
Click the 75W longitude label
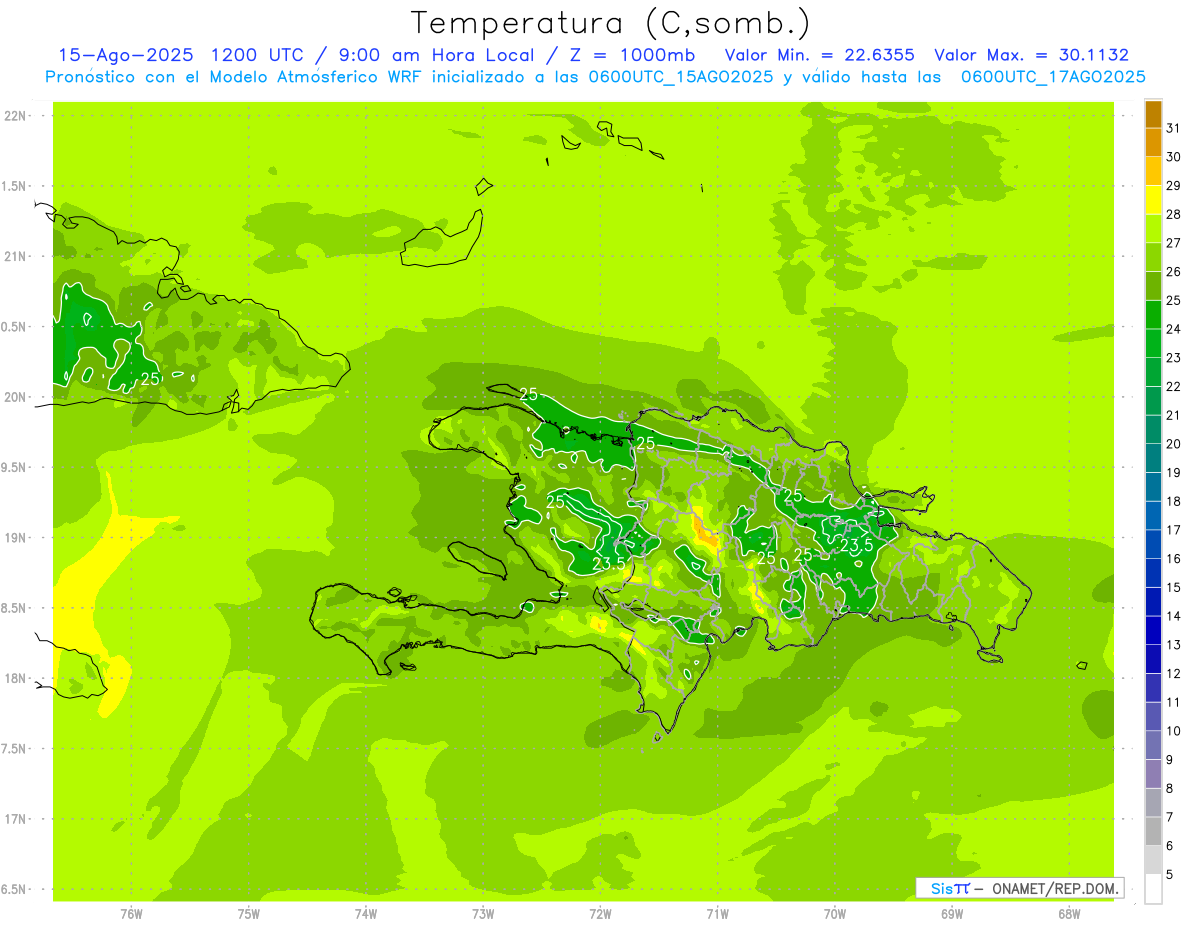[x=249, y=913]
